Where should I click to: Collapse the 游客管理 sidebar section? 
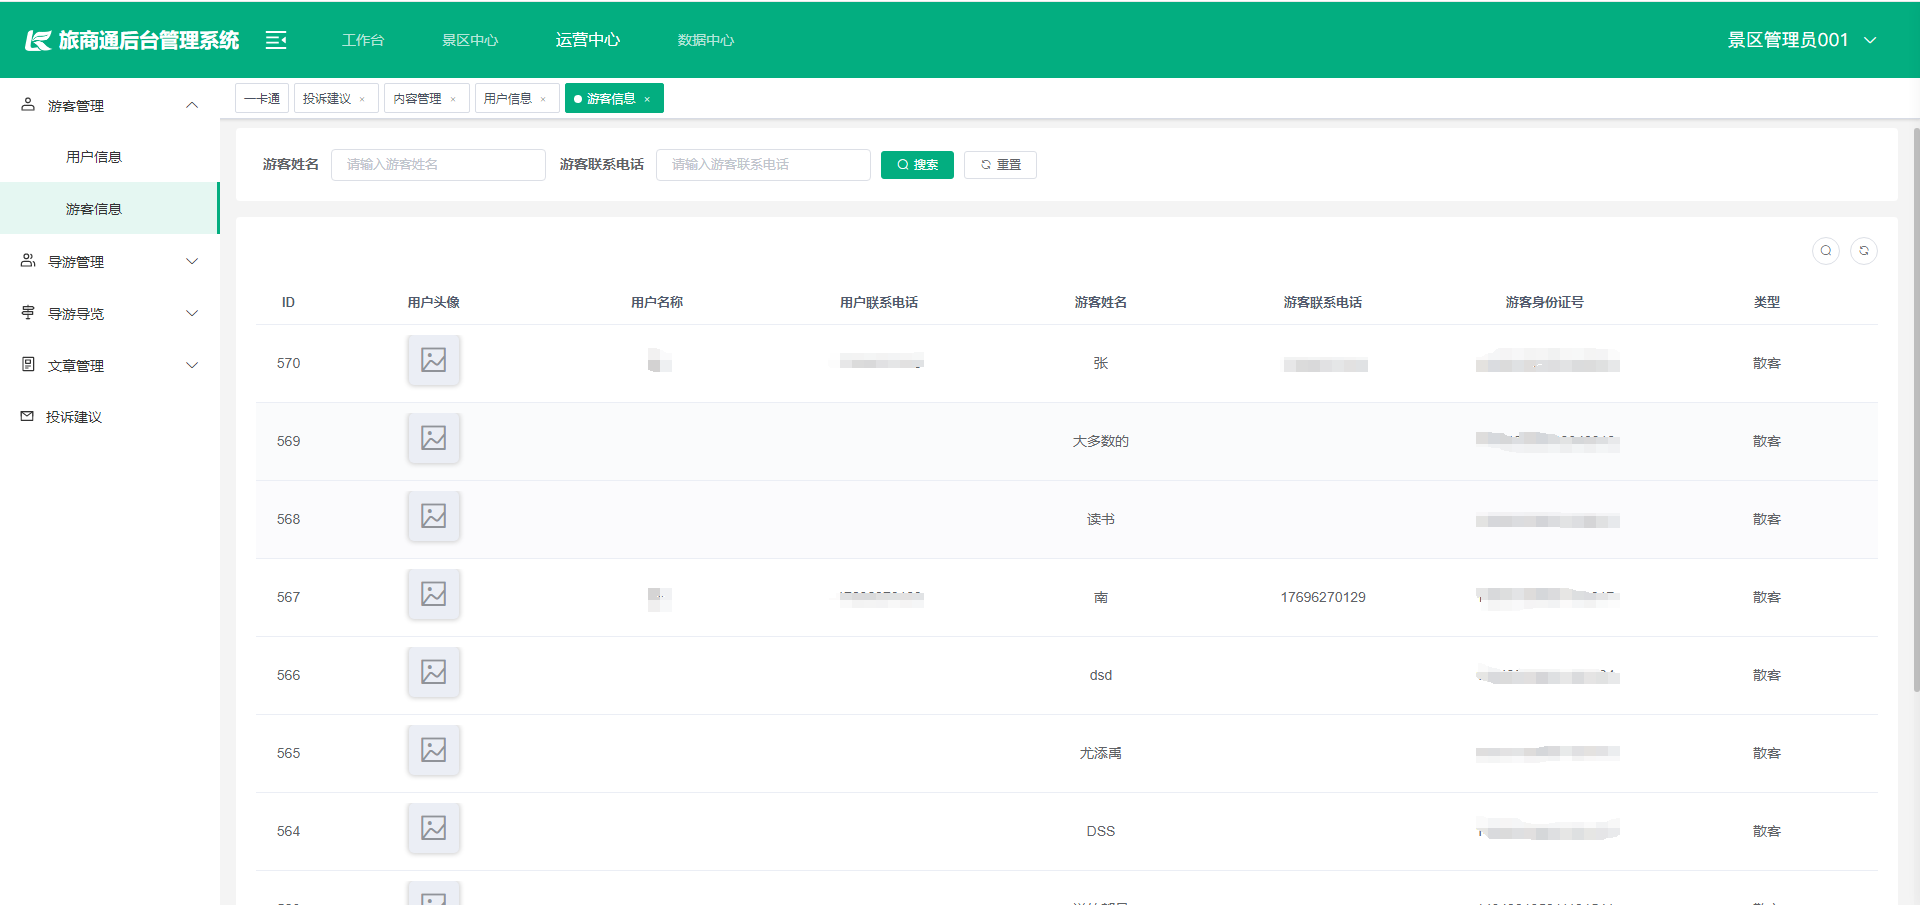(x=192, y=105)
